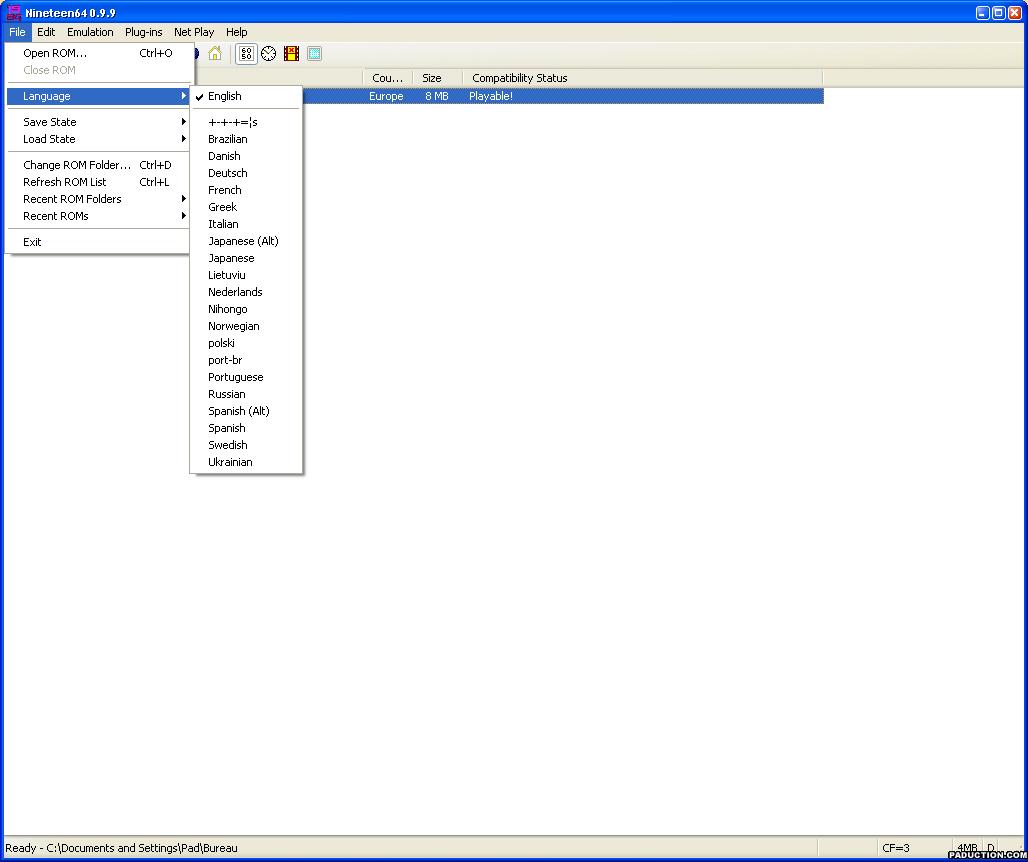Switch language to Brazilian

click(246, 139)
